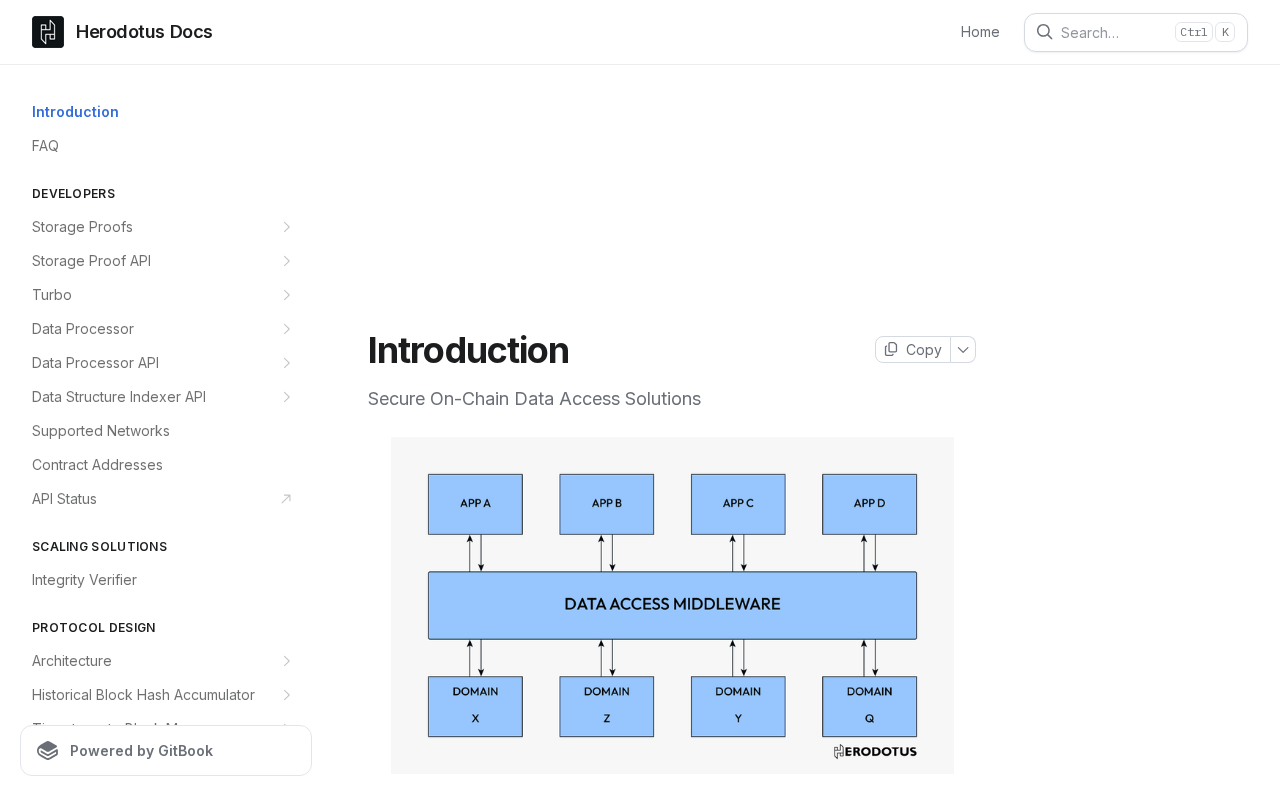Click the search magnifier icon
This screenshot has height=800, width=1280.
point(1044,32)
